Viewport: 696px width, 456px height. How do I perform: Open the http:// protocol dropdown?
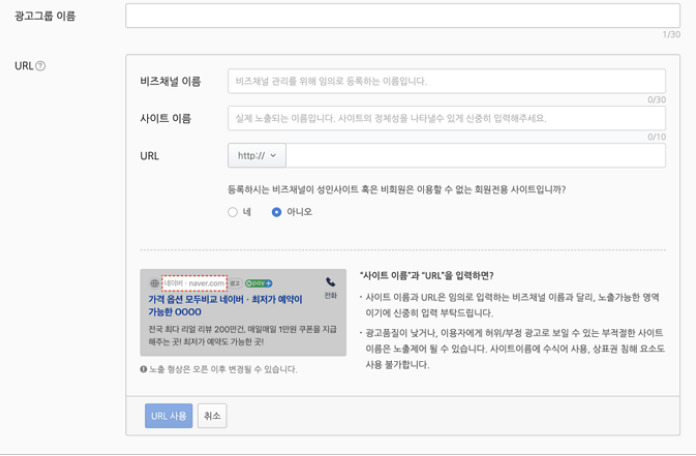[x=257, y=155]
